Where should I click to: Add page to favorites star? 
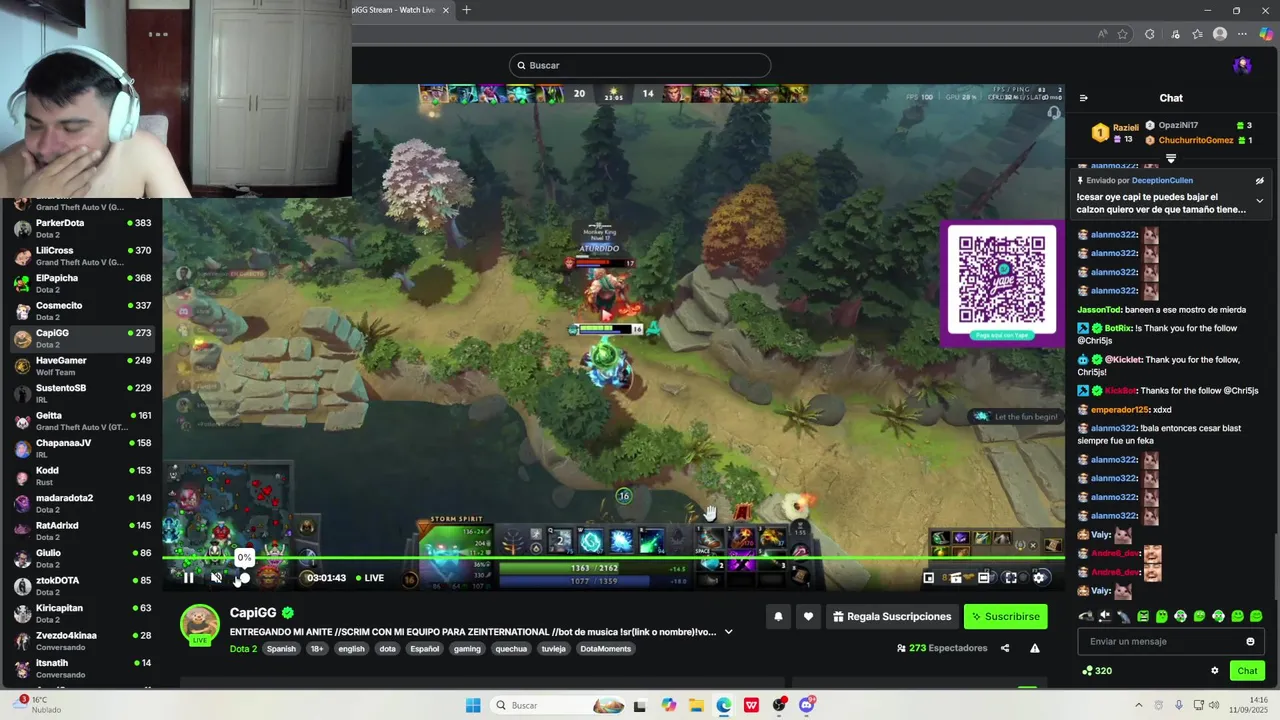click(1122, 34)
